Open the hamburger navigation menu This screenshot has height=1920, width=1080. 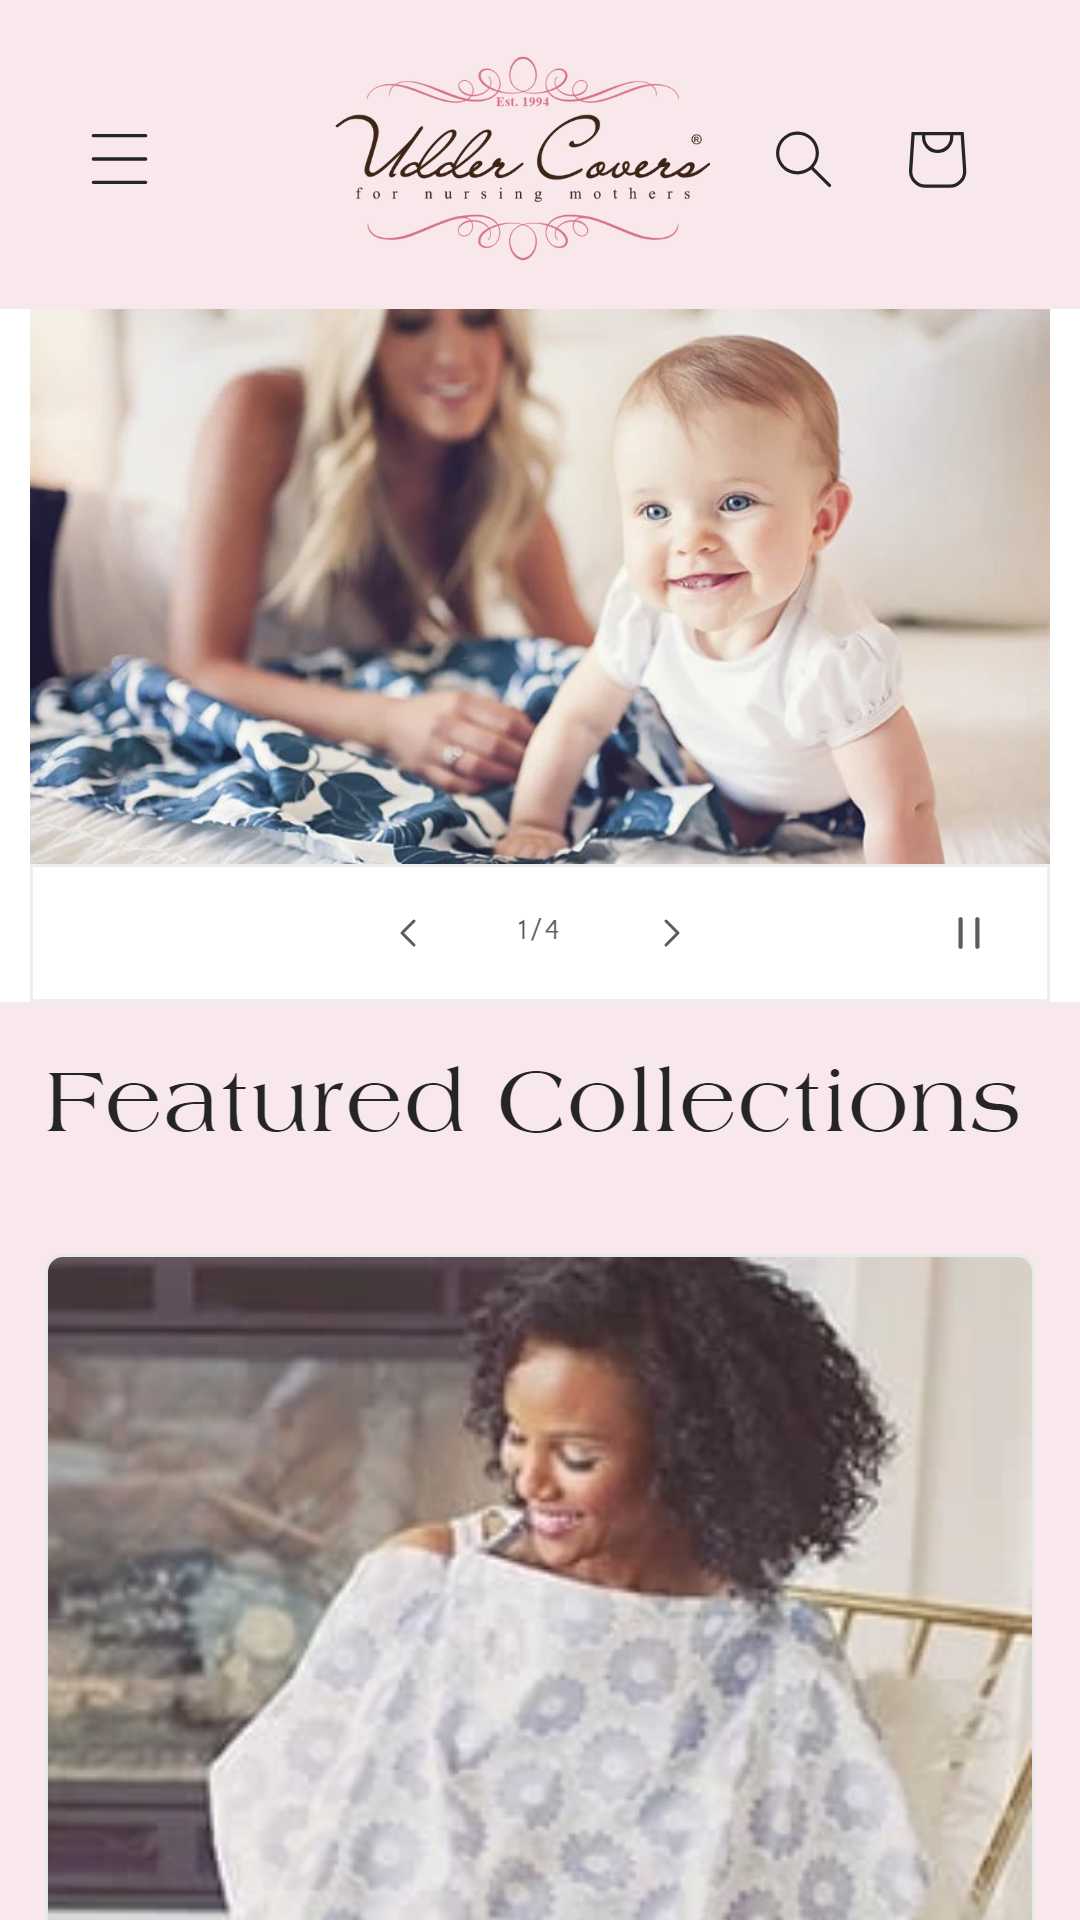coord(120,159)
